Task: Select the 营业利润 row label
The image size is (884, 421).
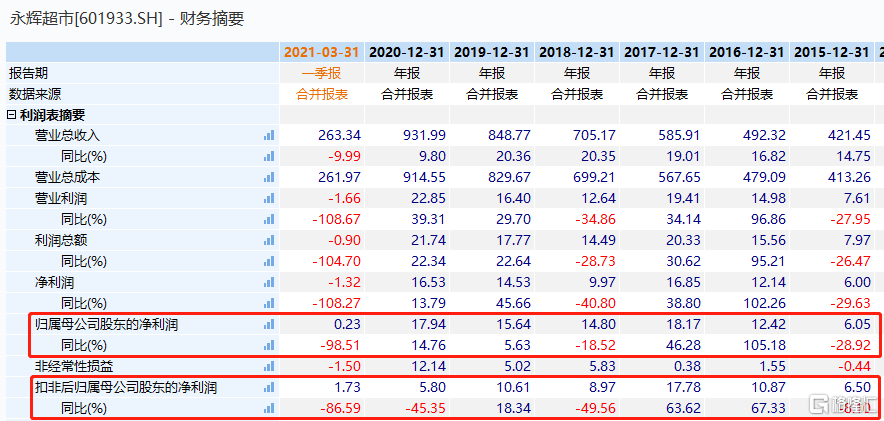Action: (60, 198)
